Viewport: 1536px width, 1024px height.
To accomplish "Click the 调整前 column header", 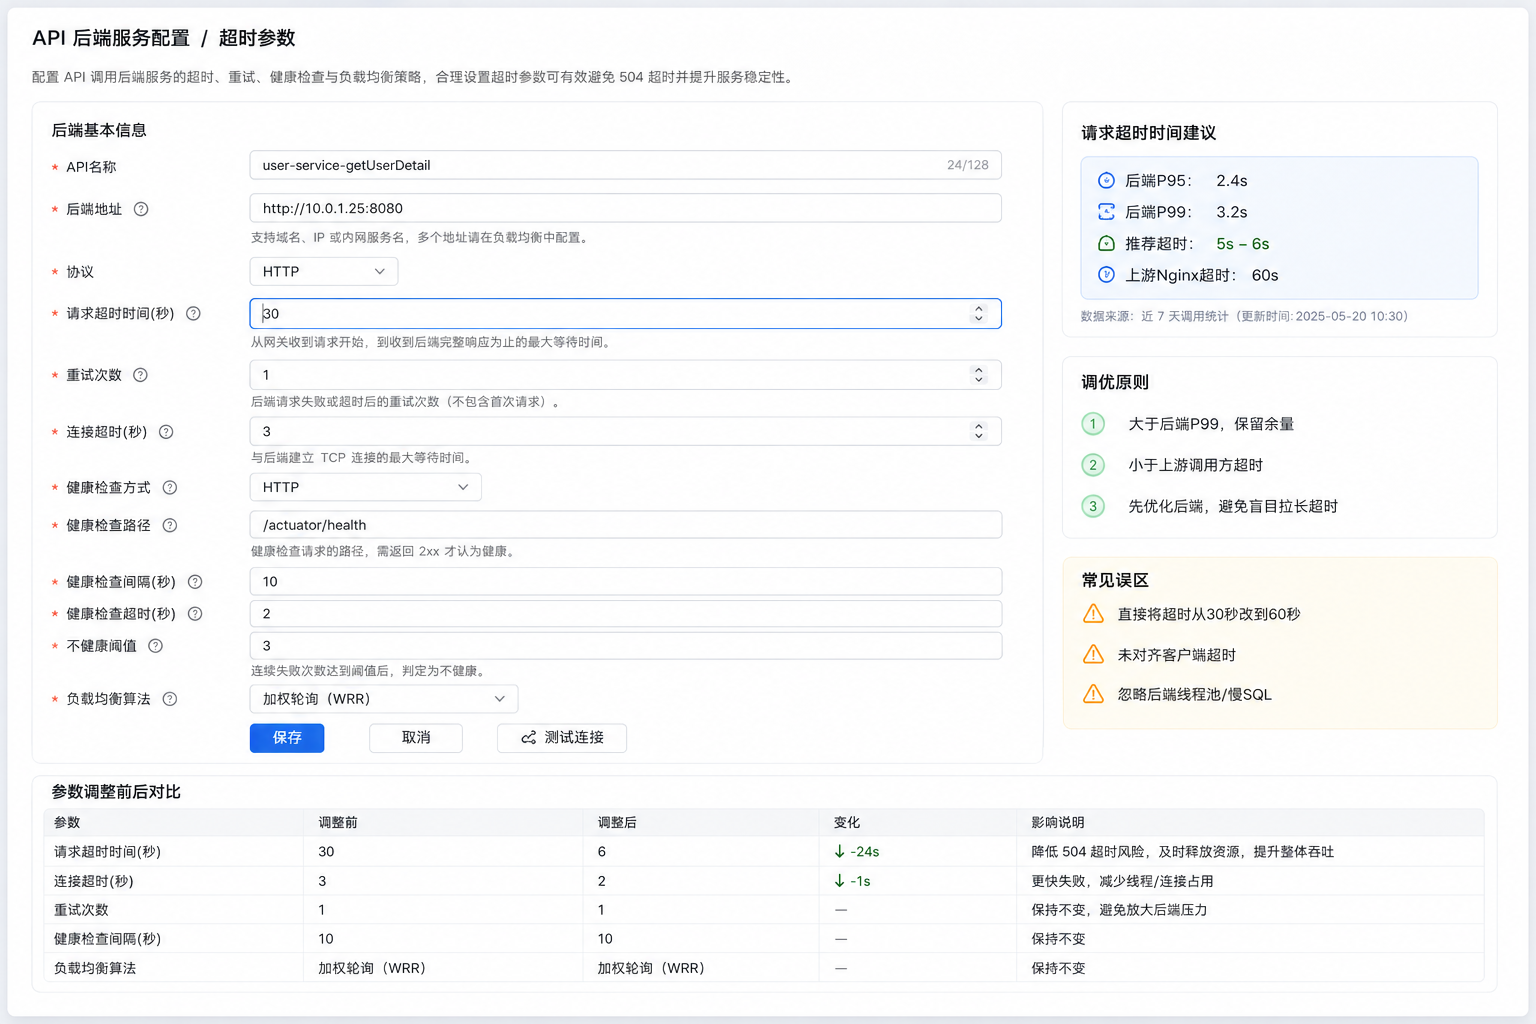I will [338, 822].
